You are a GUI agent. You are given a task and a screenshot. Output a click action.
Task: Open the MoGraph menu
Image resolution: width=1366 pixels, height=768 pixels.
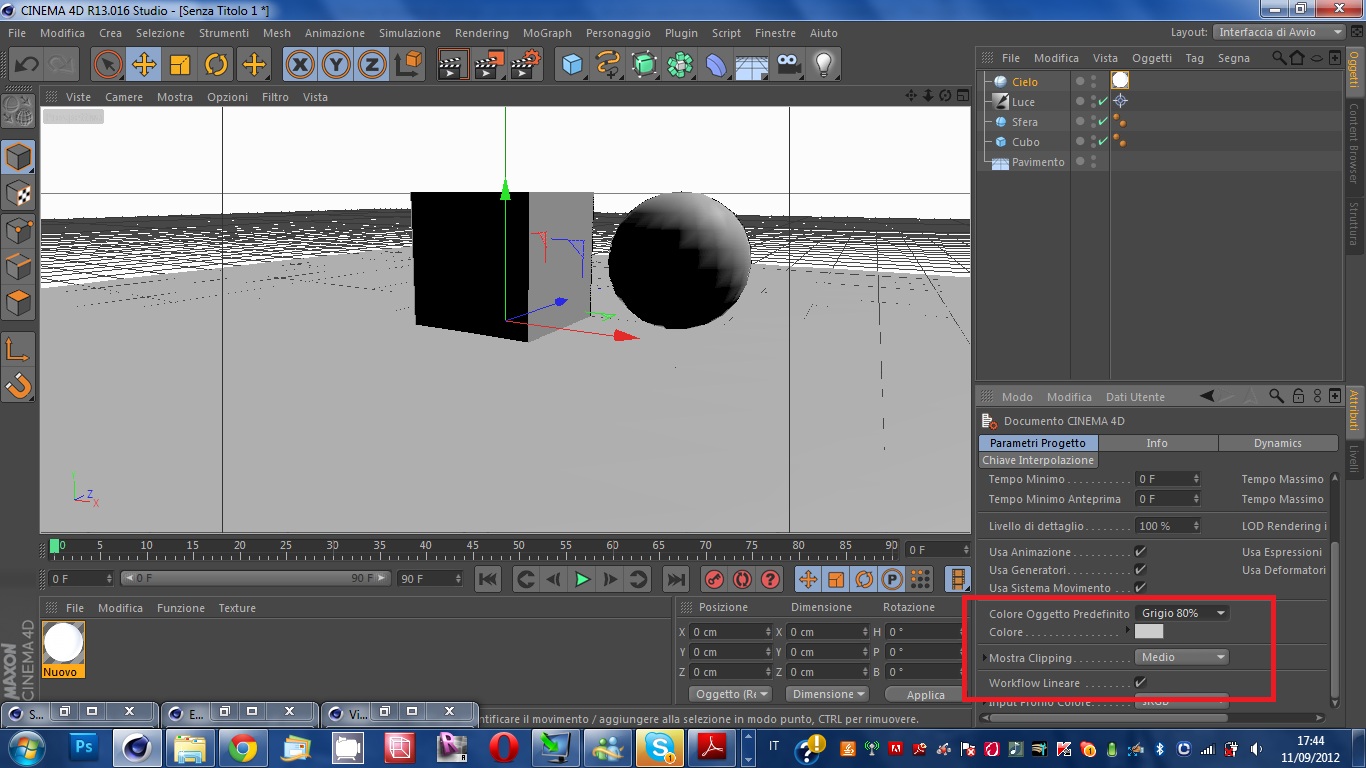pyautogui.click(x=547, y=33)
